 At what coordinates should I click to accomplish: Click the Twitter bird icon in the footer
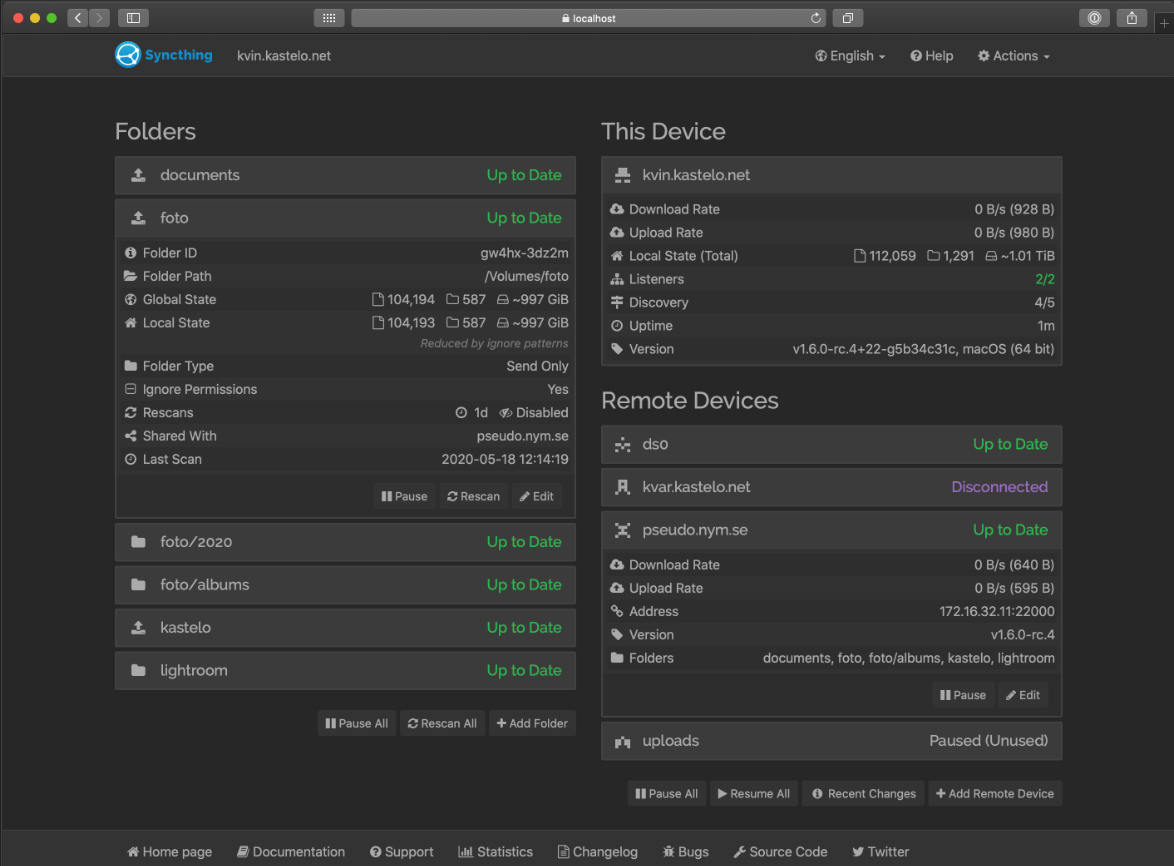(857, 851)
